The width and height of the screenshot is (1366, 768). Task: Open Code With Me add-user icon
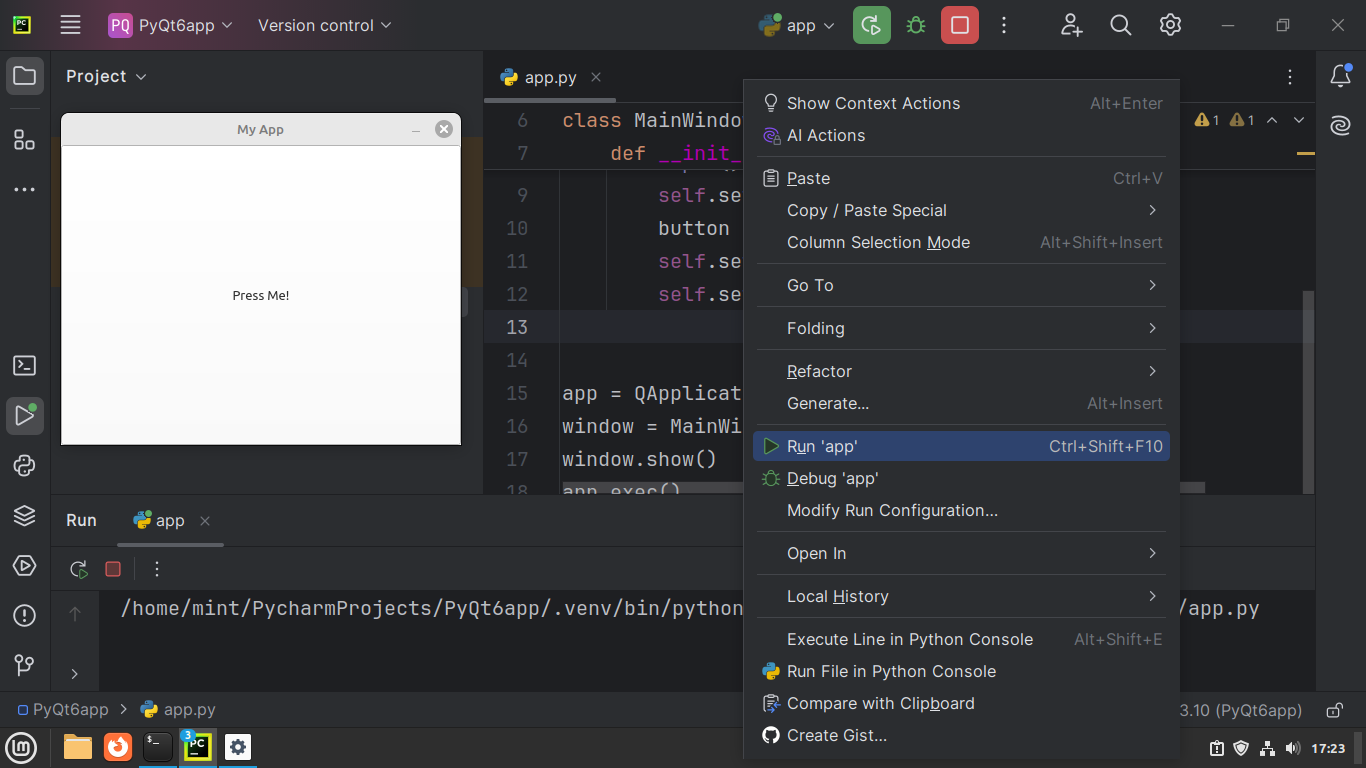point(1071,25)
